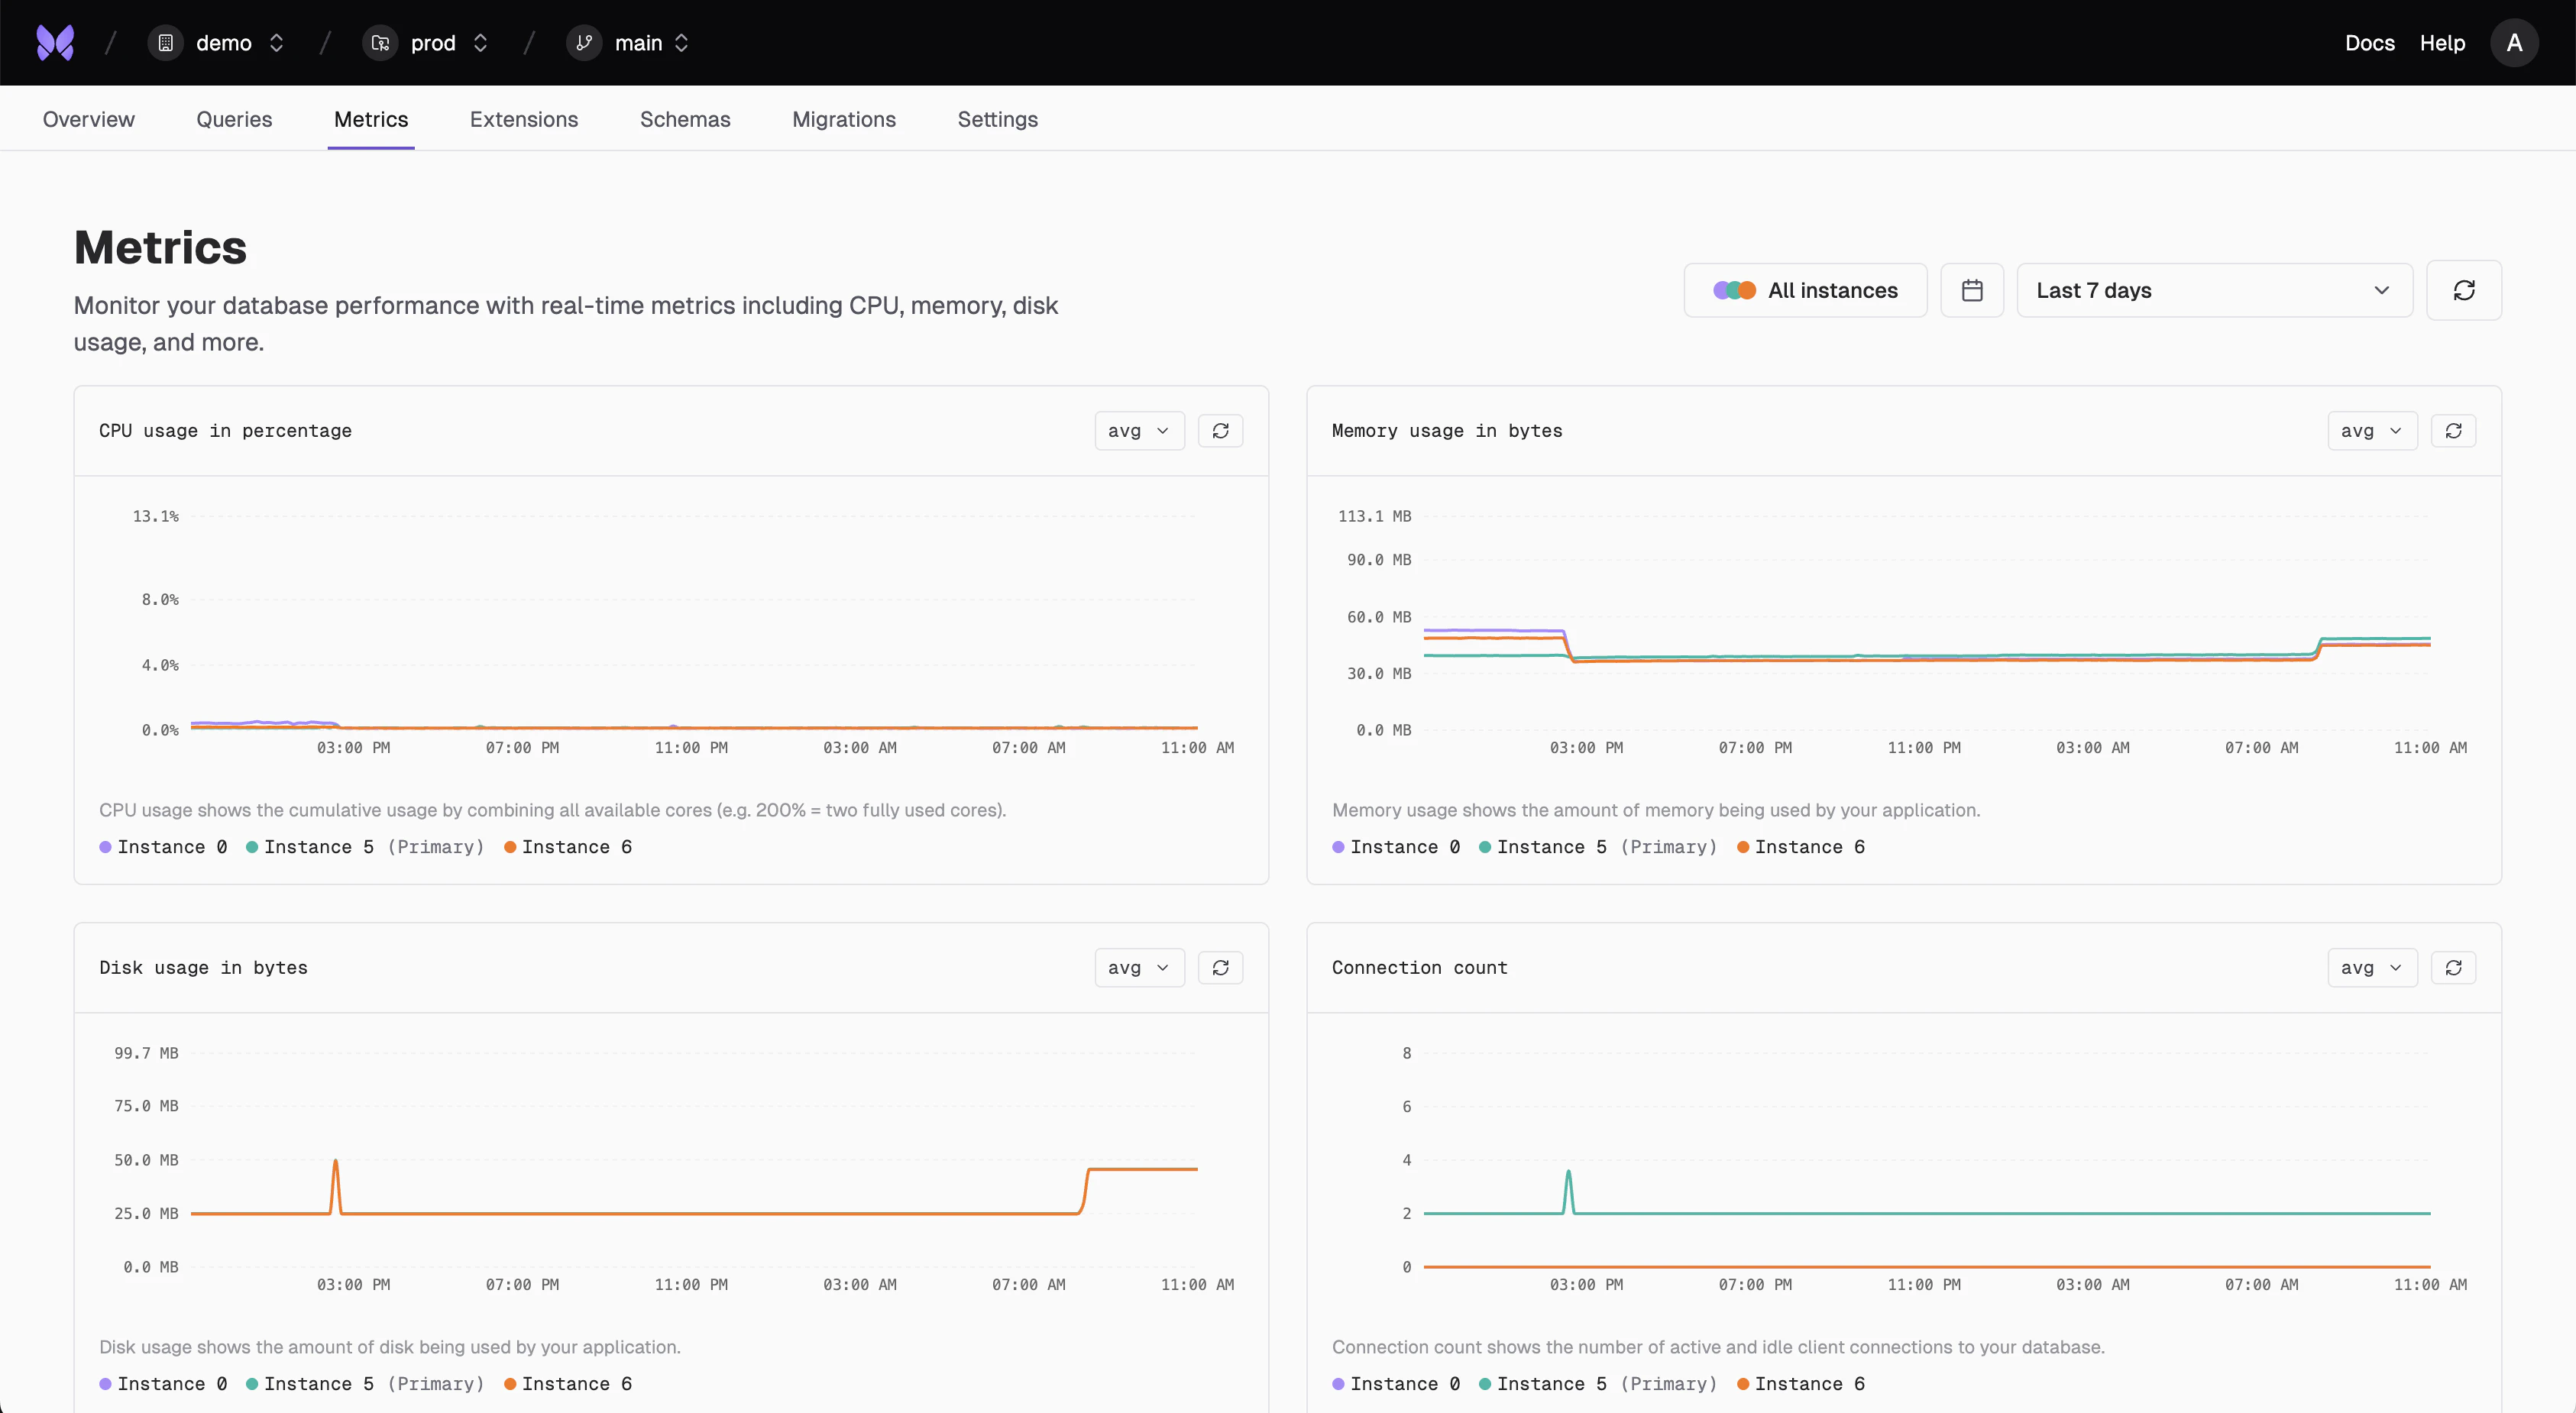Image resolution: width=2576 pixels, height=1413 pixels.
Task: Click the branch icon next to main
Action: (x=584, y=42)
